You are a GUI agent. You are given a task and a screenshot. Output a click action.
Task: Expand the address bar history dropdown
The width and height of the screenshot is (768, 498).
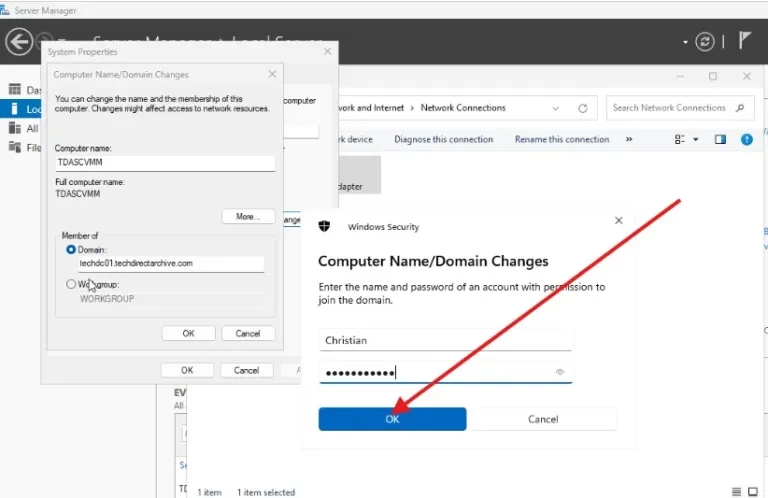pyautogui.click(x=555, y=109)
